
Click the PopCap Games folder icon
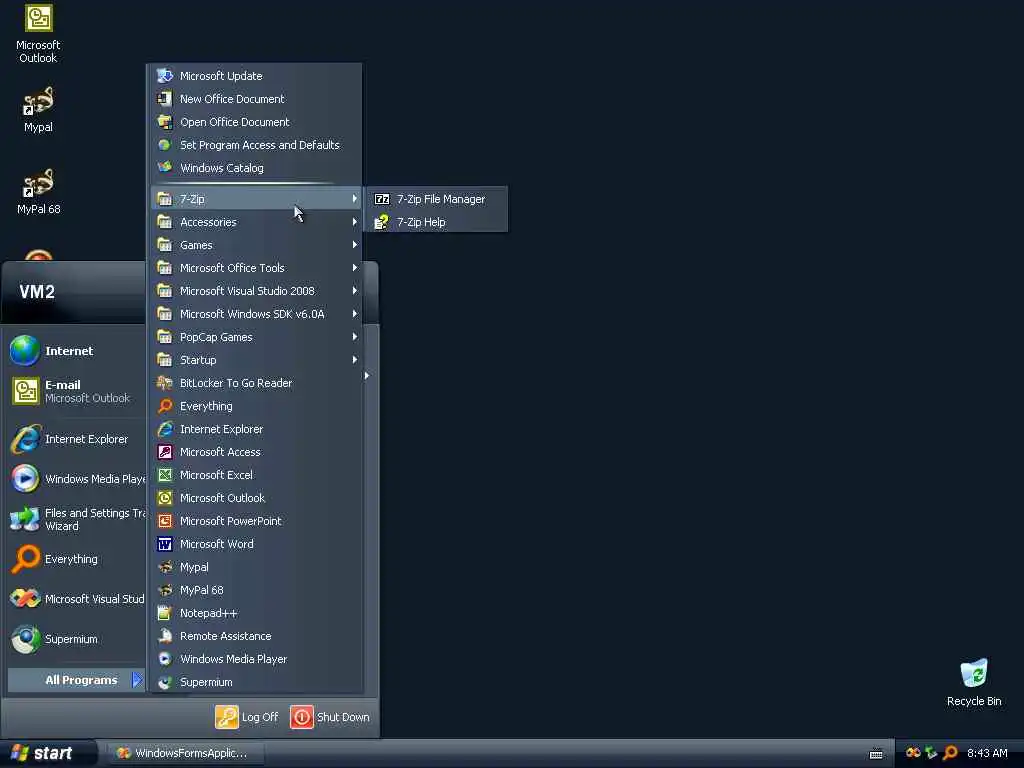(x=165, y=337)
